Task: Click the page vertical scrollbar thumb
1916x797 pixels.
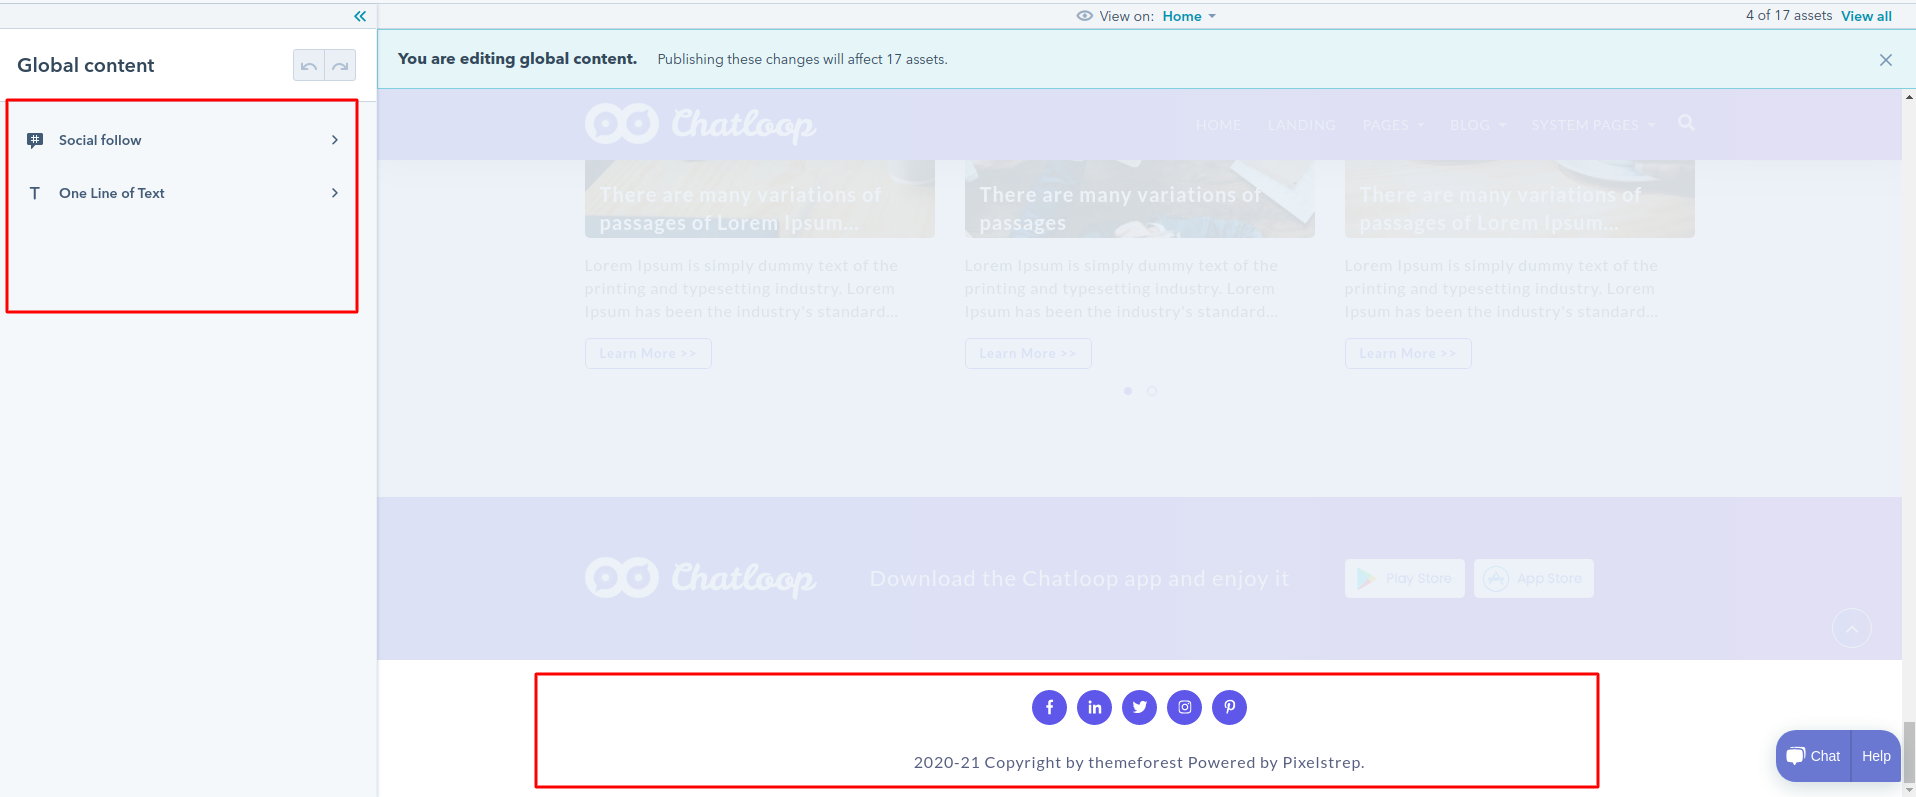Action: tap(1909, 752)
